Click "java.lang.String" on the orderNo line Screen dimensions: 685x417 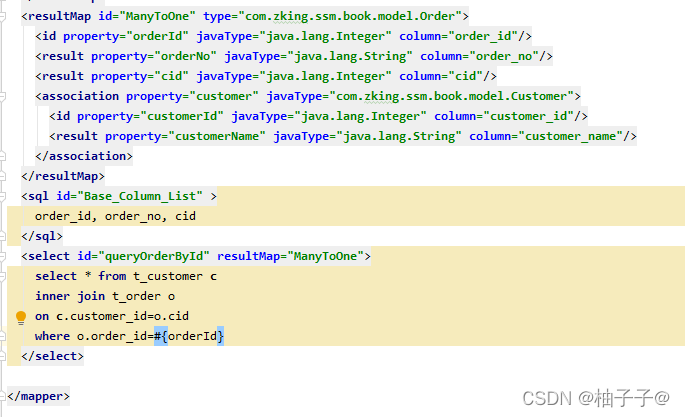pyautogui.click(x=350, y=56)
